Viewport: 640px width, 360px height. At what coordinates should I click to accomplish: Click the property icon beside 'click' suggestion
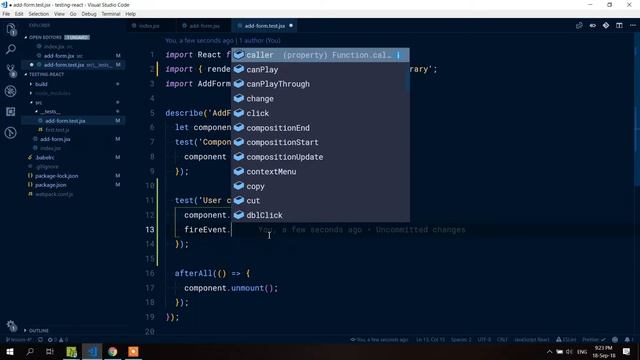point(239,113)
